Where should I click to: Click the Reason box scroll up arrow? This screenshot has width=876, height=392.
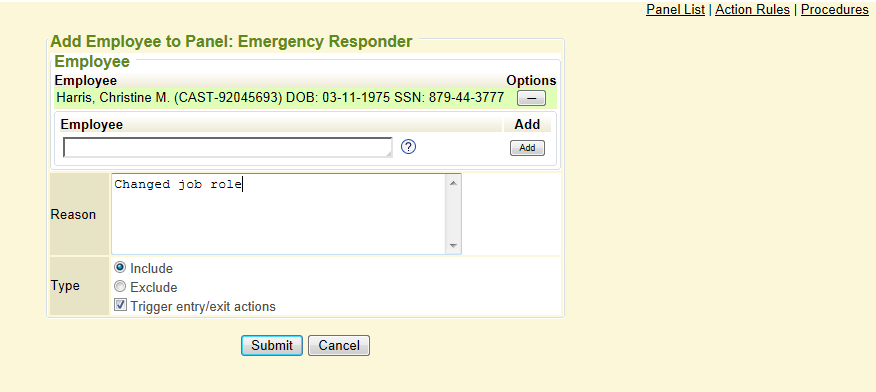coord(453,183)
